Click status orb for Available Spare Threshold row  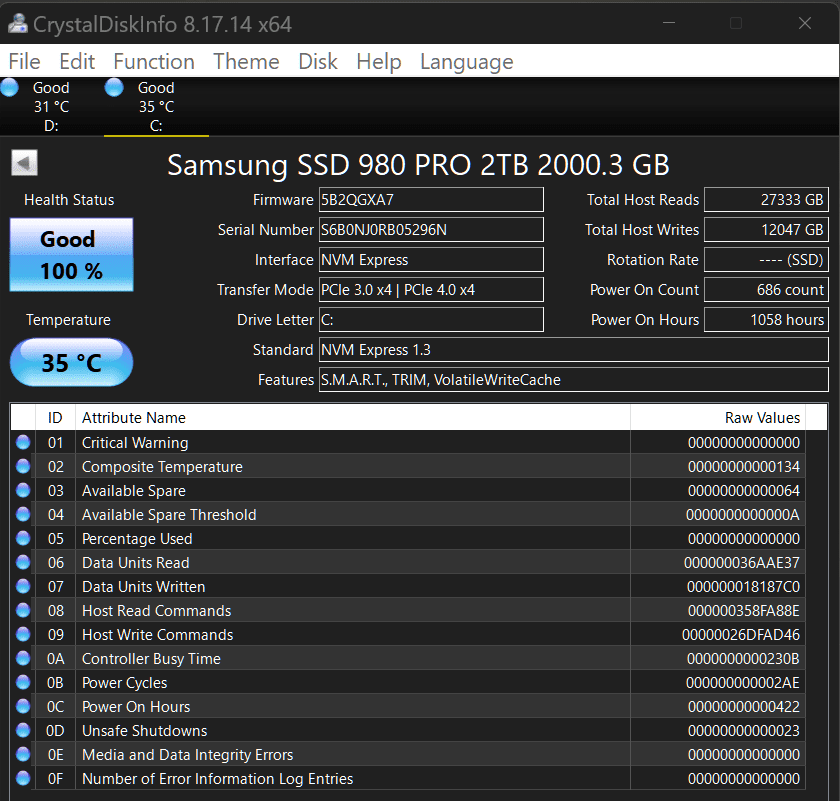point(23,514)
